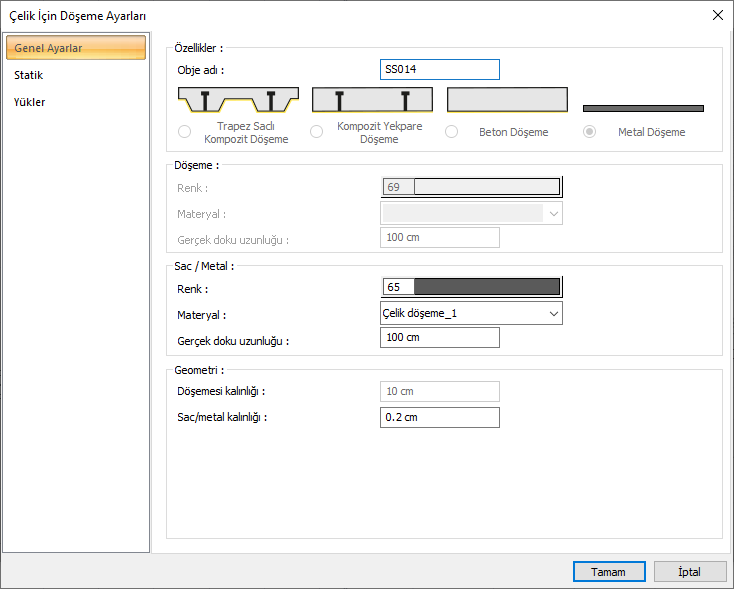Click the İptal button

pyautogui.click(x=690, y=572)
